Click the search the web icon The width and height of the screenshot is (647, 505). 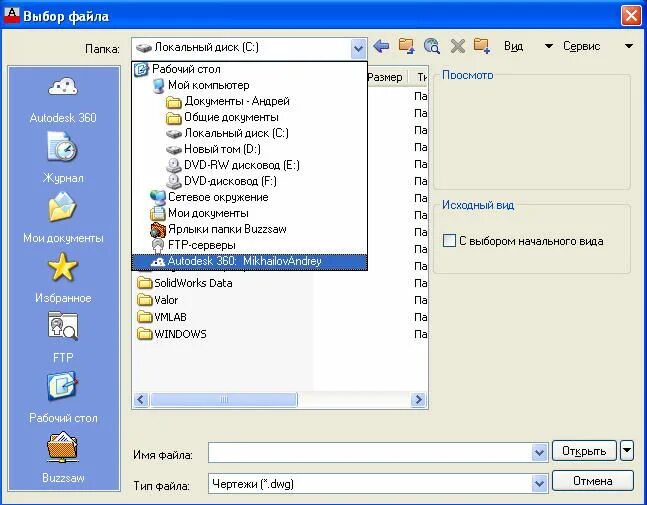[432, 46]
